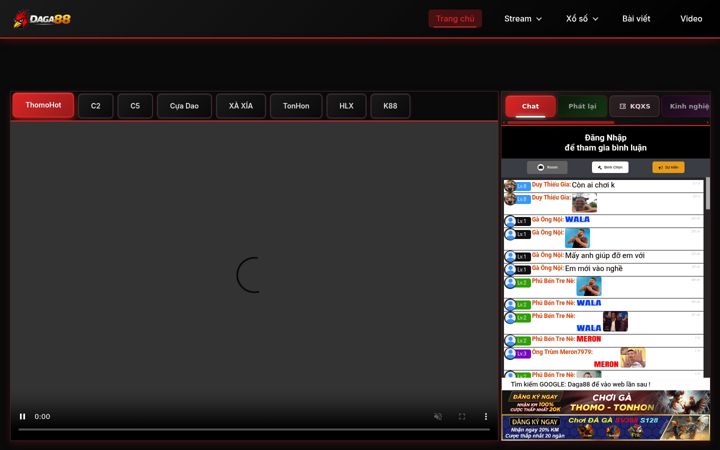Select message 'Em mới vào nghề'
The height and width of the screenshot is (450, 720).
[x=594, y=269]
